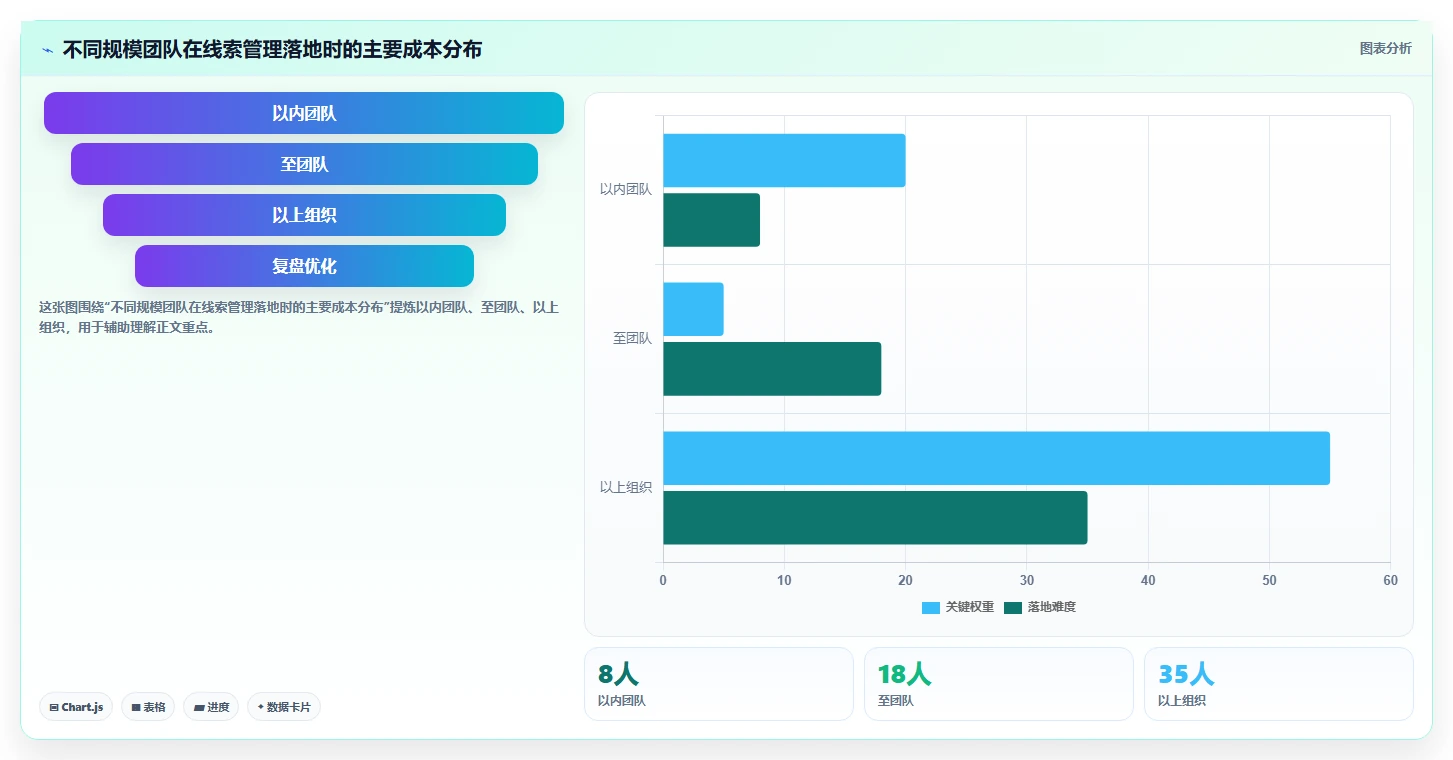Click the Chart.js tag icon
This screenshot has width=1453, height=760.
(54, 707)
